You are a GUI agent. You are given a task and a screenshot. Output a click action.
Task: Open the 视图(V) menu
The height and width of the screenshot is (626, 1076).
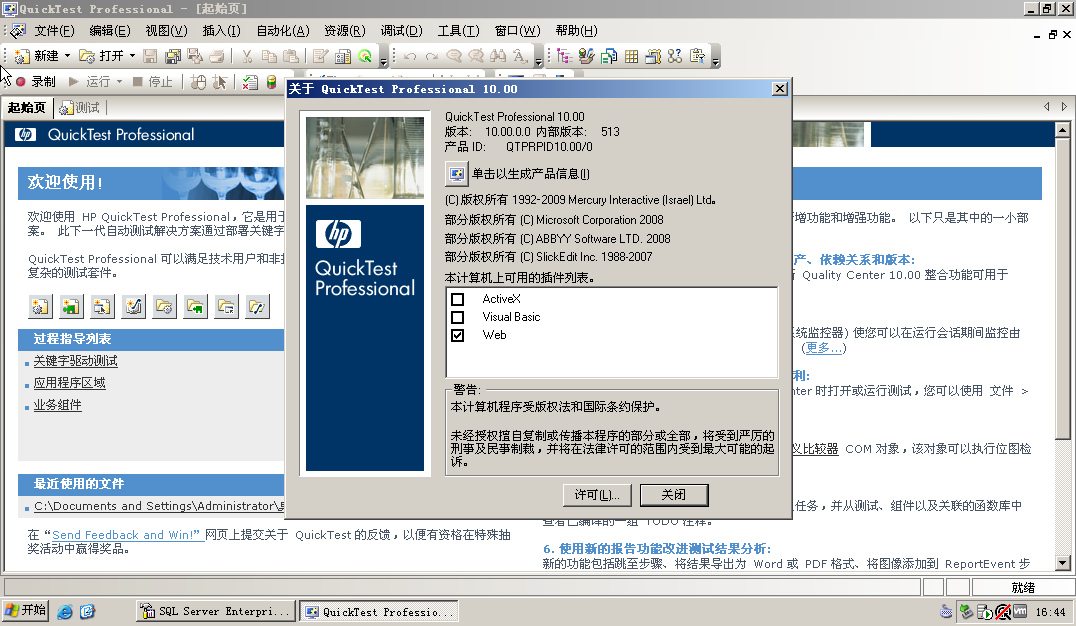[166, 31]
